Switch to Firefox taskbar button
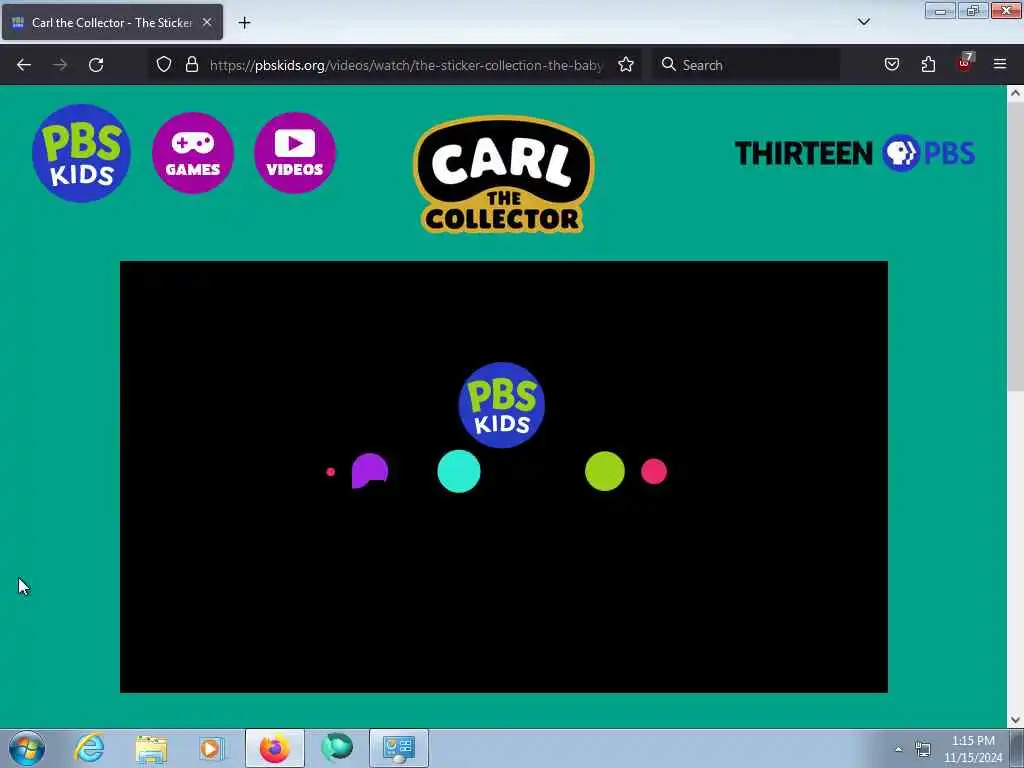The height and width of the screenshot is (768, 1024). pyautogui.click(x=275, y=748)
